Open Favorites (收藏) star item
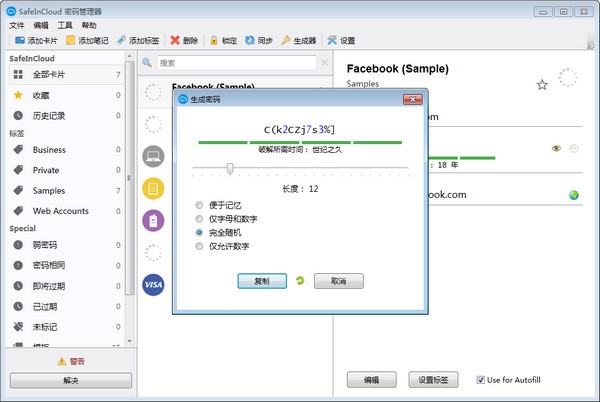This screenshot has width=600, height=402. tap(66, 95)
